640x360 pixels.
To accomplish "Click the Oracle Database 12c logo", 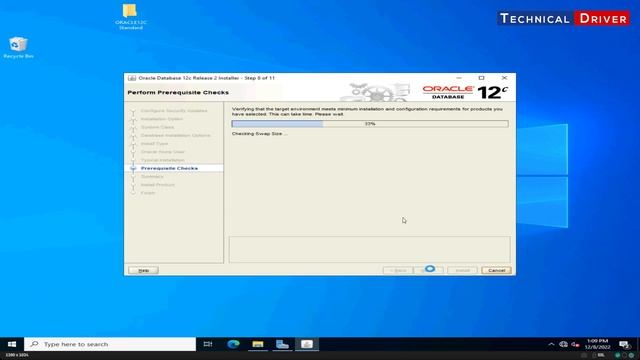I will (465, 92).
